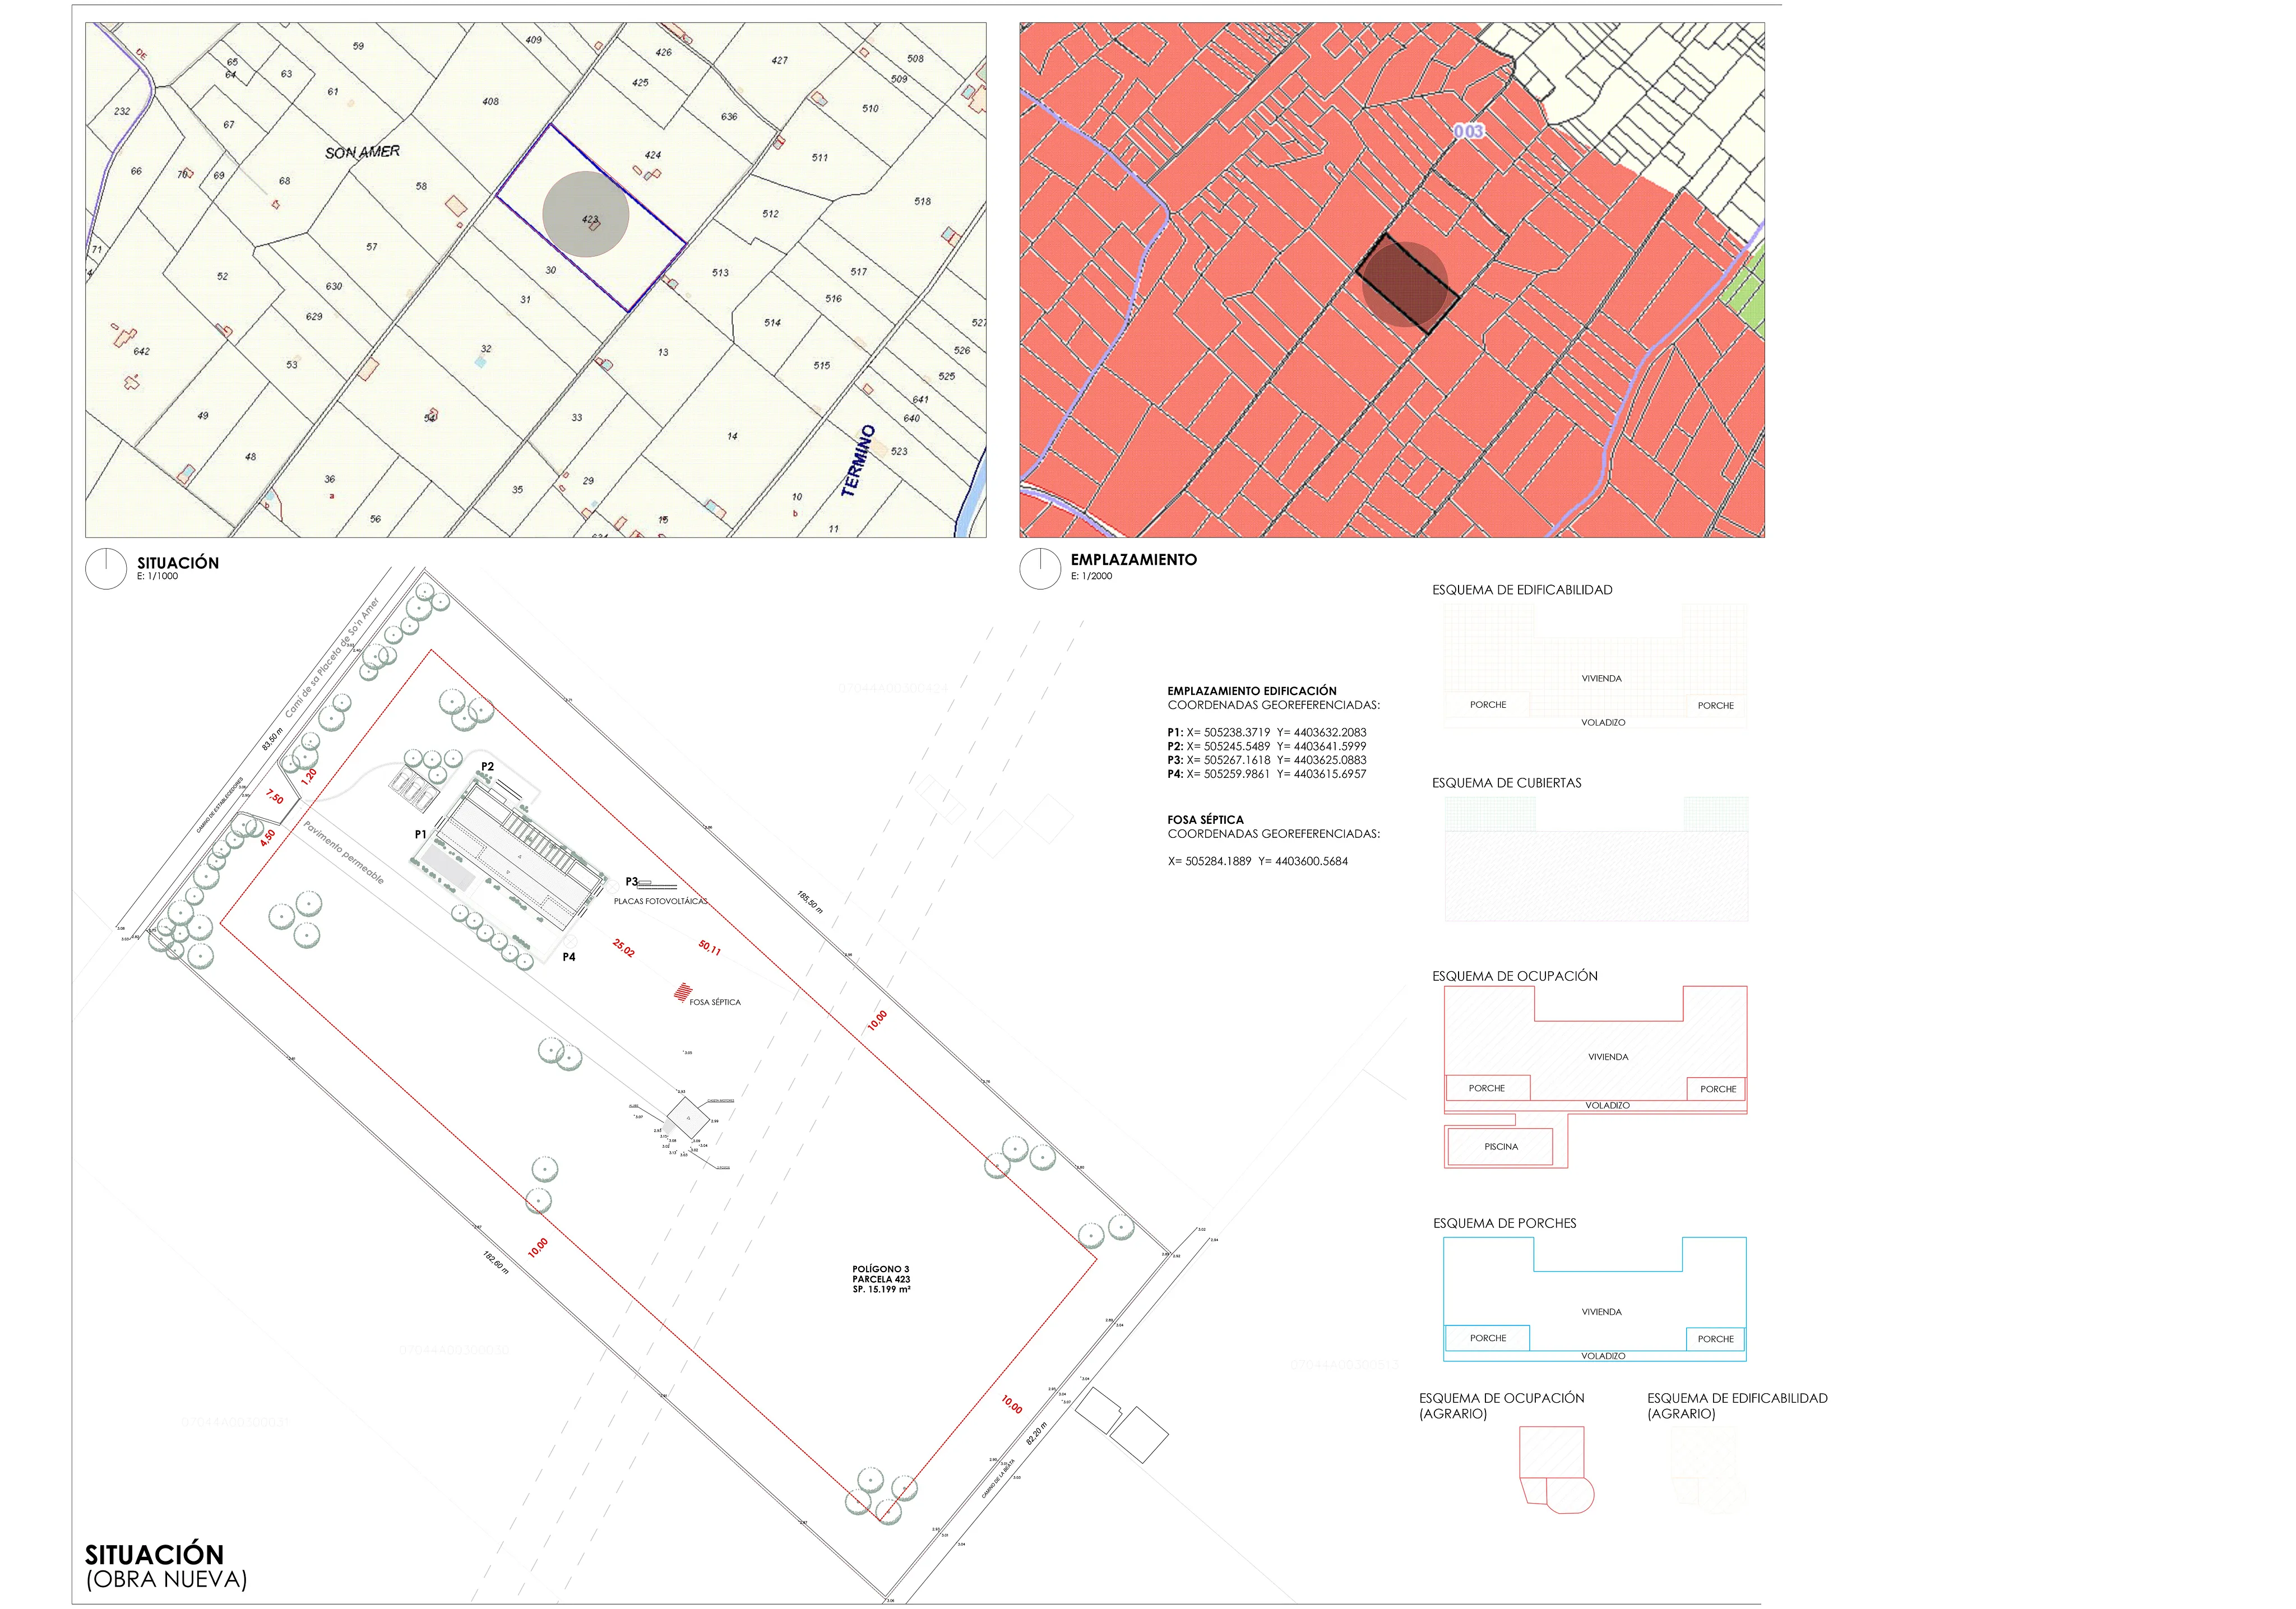Screen dimensions: 2296x1609
Task: Click the '185.50 m' boundary length label
Action: click(810, 902)
